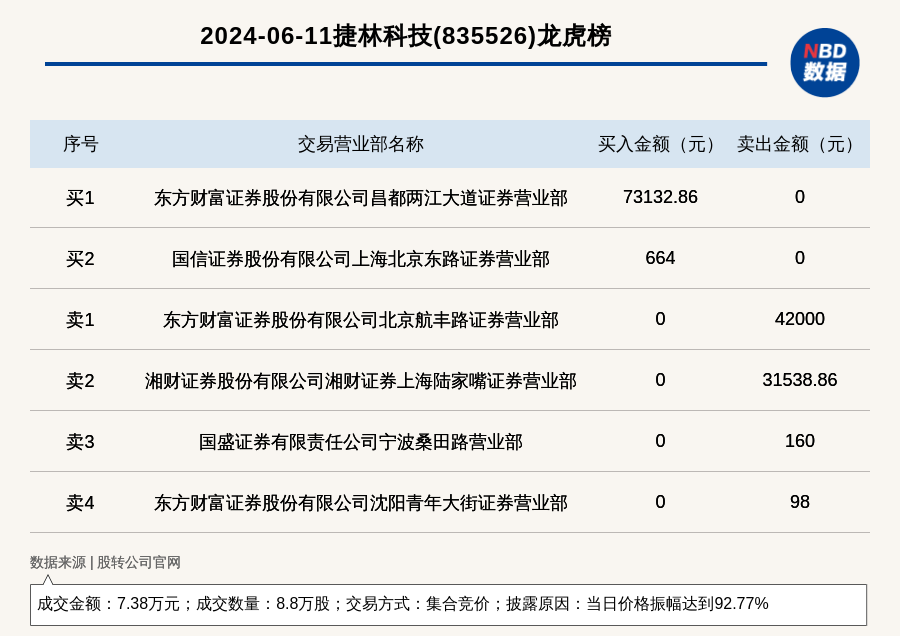Screen dimensions: 900x636
Task: Click 东方财富证券沈阳青年大街证券营业部 name
Action: pyautogui.click(x=360, y=503)
